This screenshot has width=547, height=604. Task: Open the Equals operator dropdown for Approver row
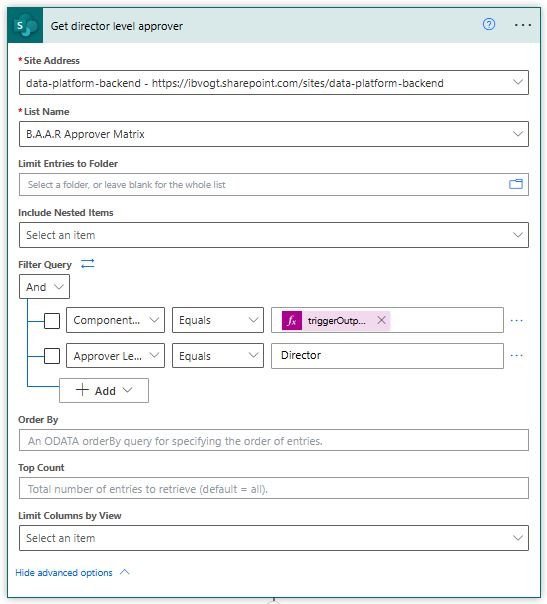coord(218,356)
